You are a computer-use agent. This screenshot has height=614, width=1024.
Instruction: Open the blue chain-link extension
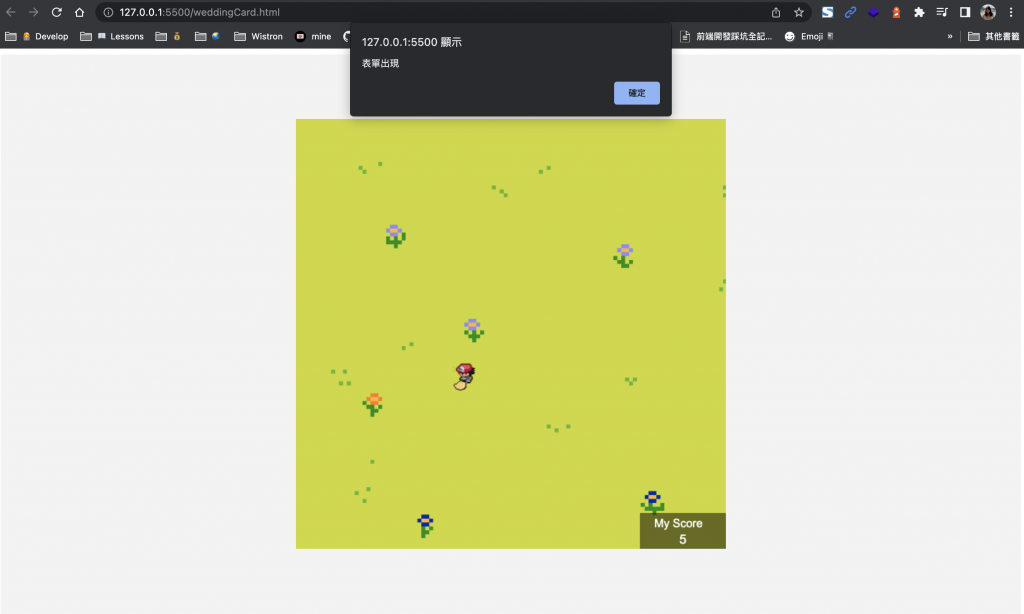(x=850, y=12)
